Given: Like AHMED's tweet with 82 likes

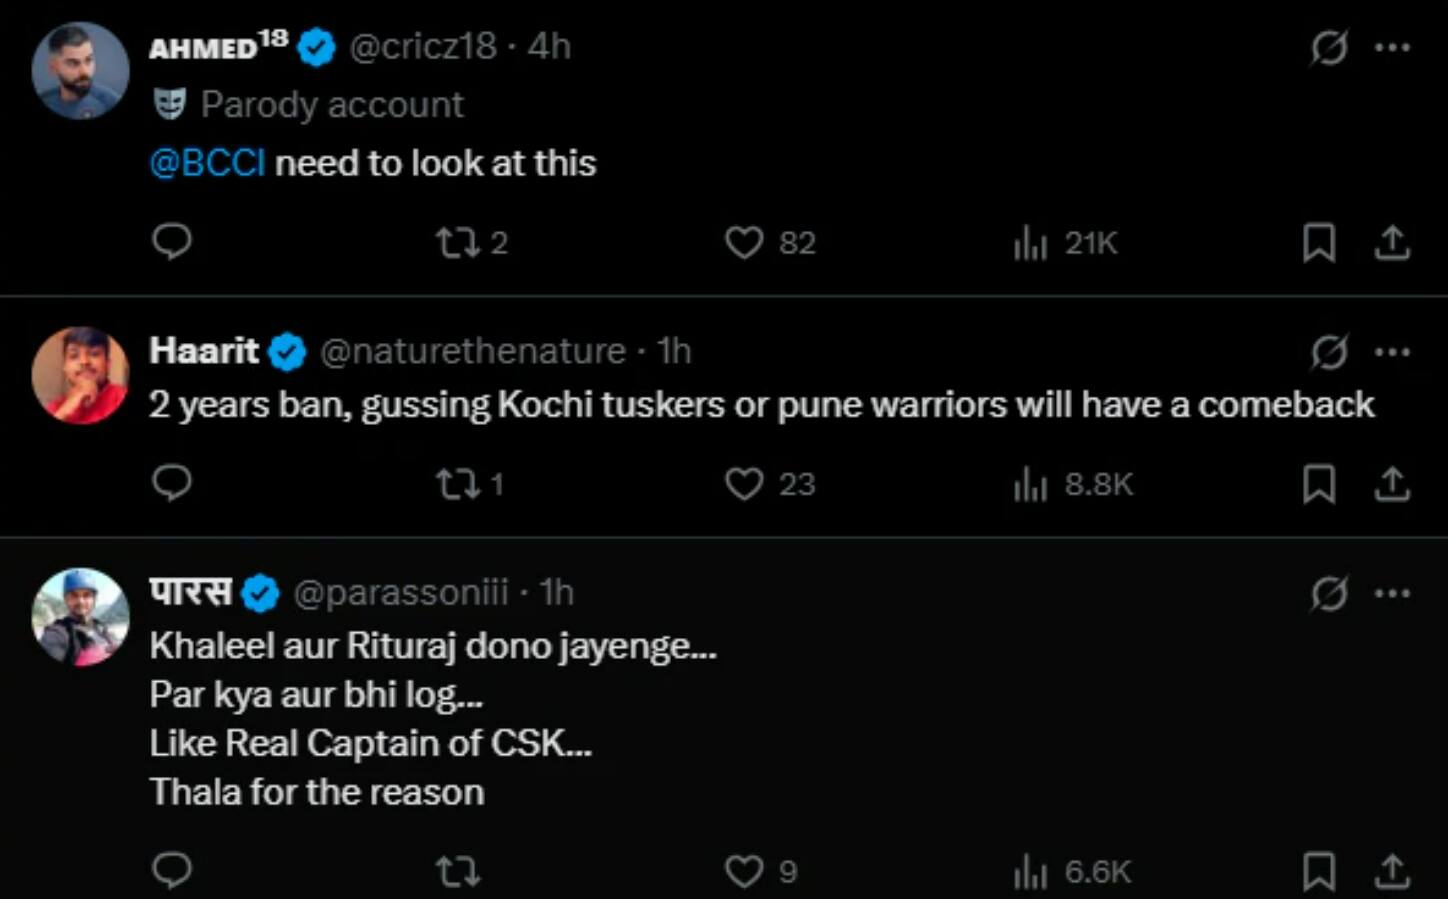Looking at the screenshot, I should pyautogui.click(x=744, y=242).
